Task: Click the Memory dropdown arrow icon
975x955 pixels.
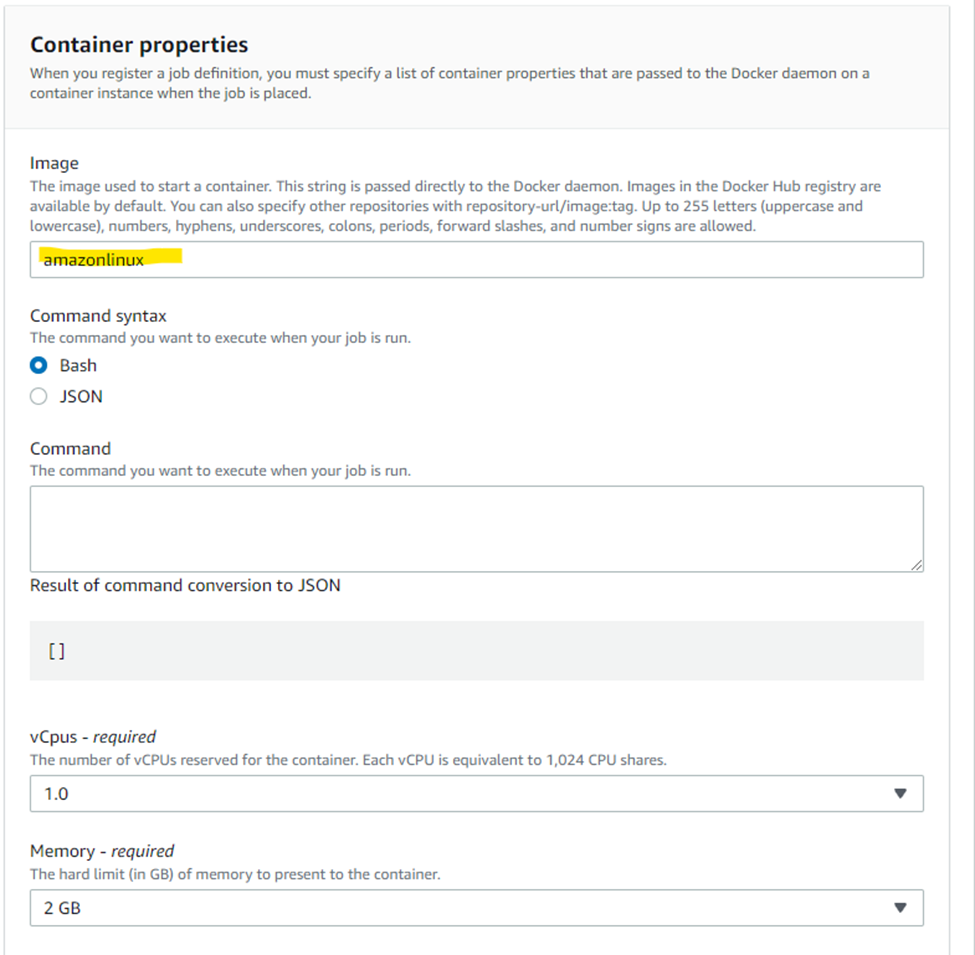Action: tap(899, 908)
